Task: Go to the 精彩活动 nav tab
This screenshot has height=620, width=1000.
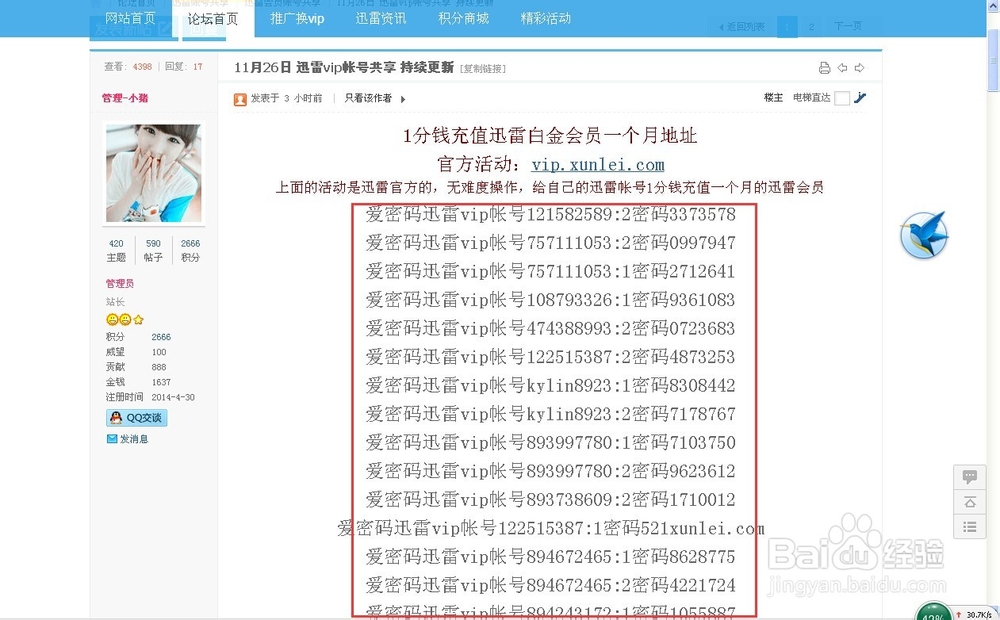Action: tap(546, 18)
